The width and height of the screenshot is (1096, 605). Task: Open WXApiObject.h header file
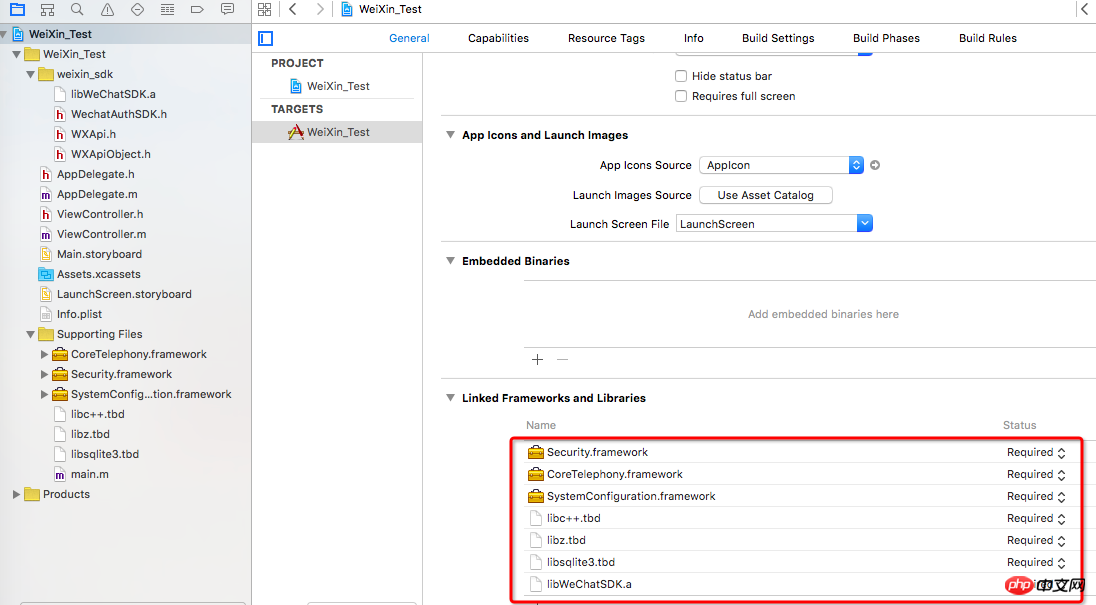110,154
